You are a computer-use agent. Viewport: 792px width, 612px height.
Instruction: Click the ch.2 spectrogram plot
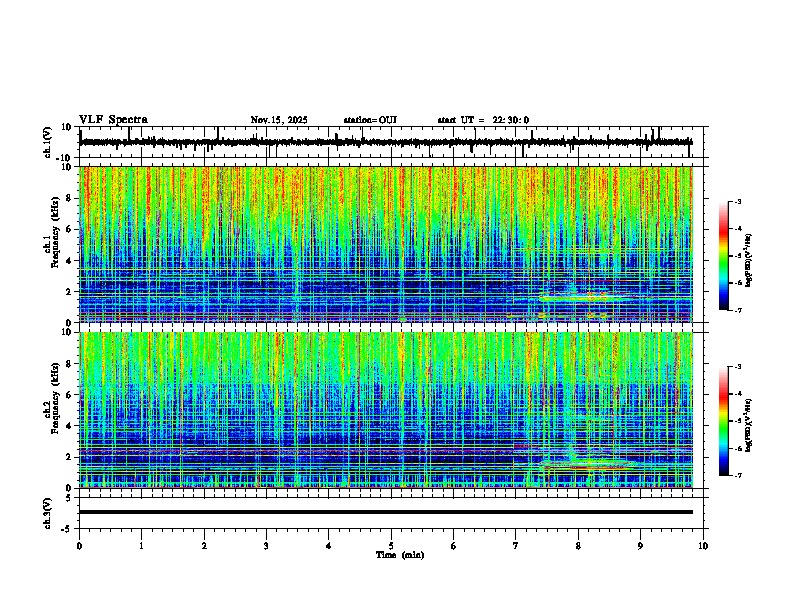tap(386, 410)
